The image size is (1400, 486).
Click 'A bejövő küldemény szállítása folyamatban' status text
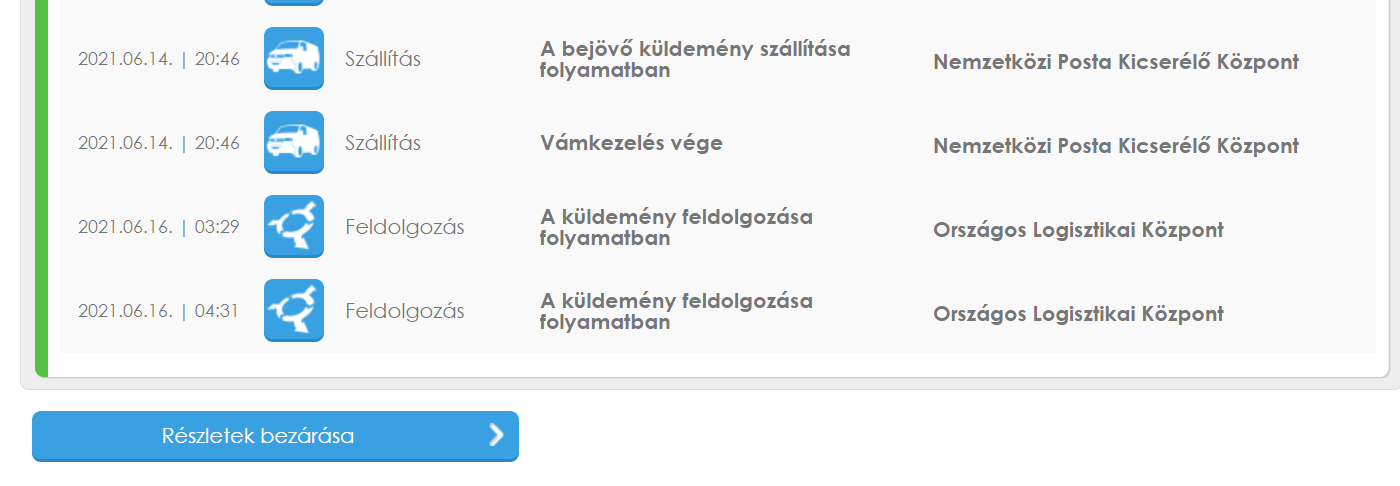695,60
